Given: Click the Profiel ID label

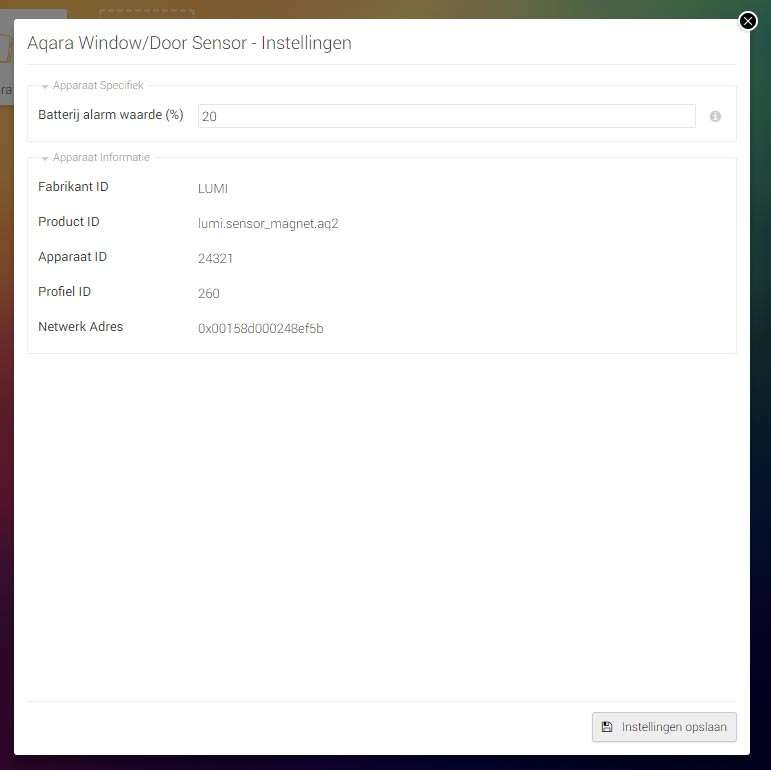Looking at the screenshot, I should tap(64, 292).
